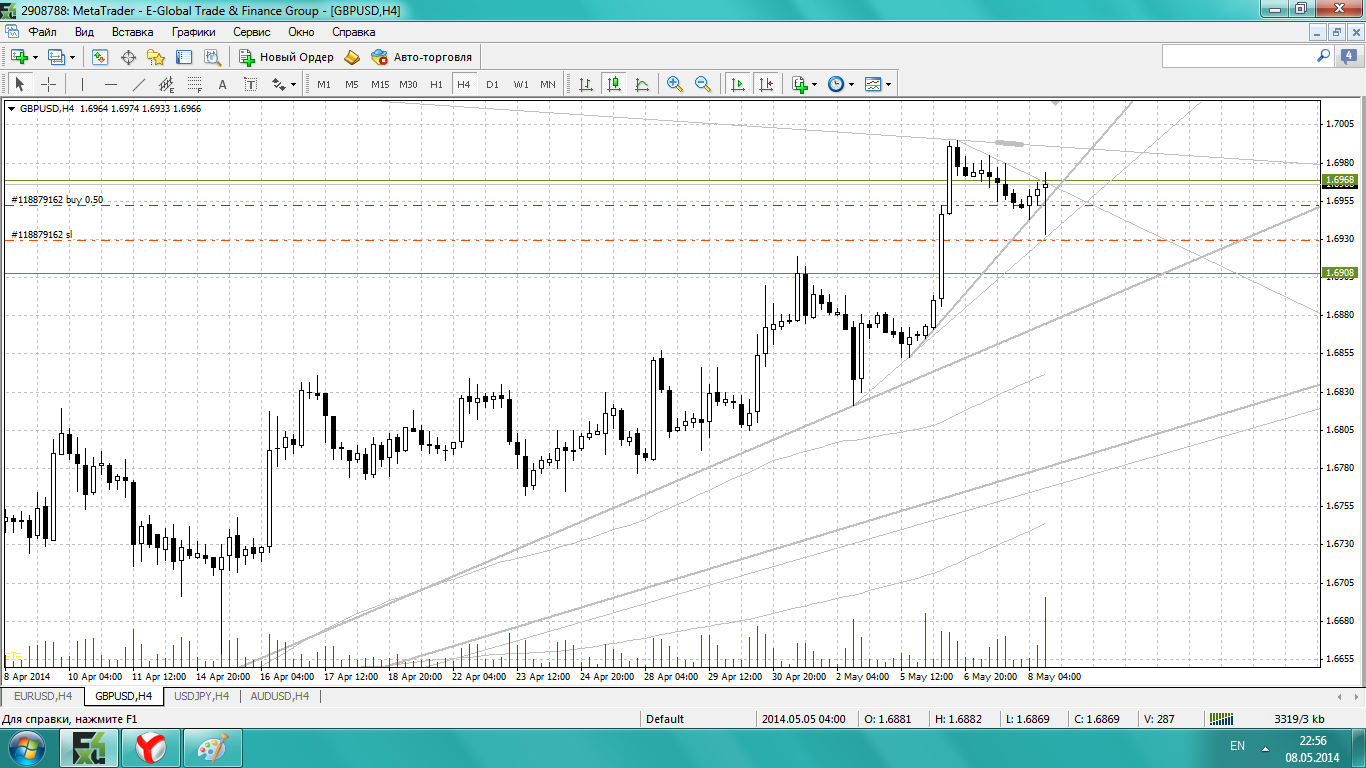Select the arrow cursor tool

point(19,84)
